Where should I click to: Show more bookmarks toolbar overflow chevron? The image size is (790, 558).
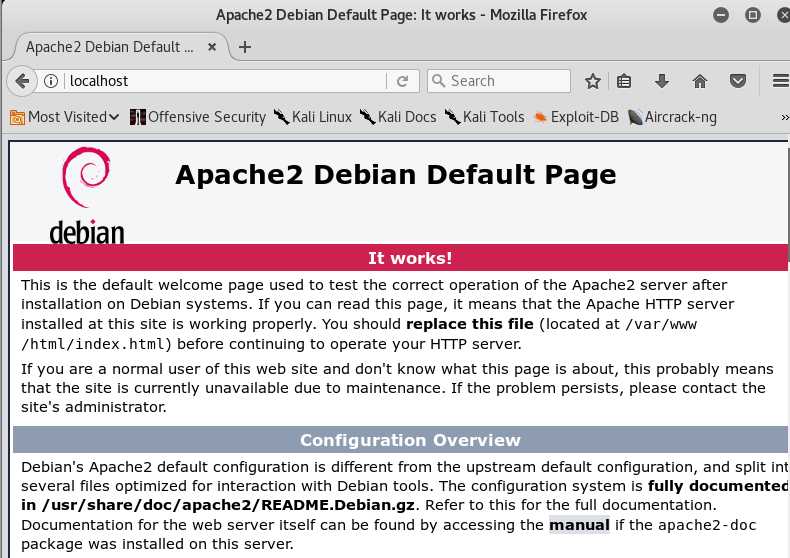[x=784, y=117]
